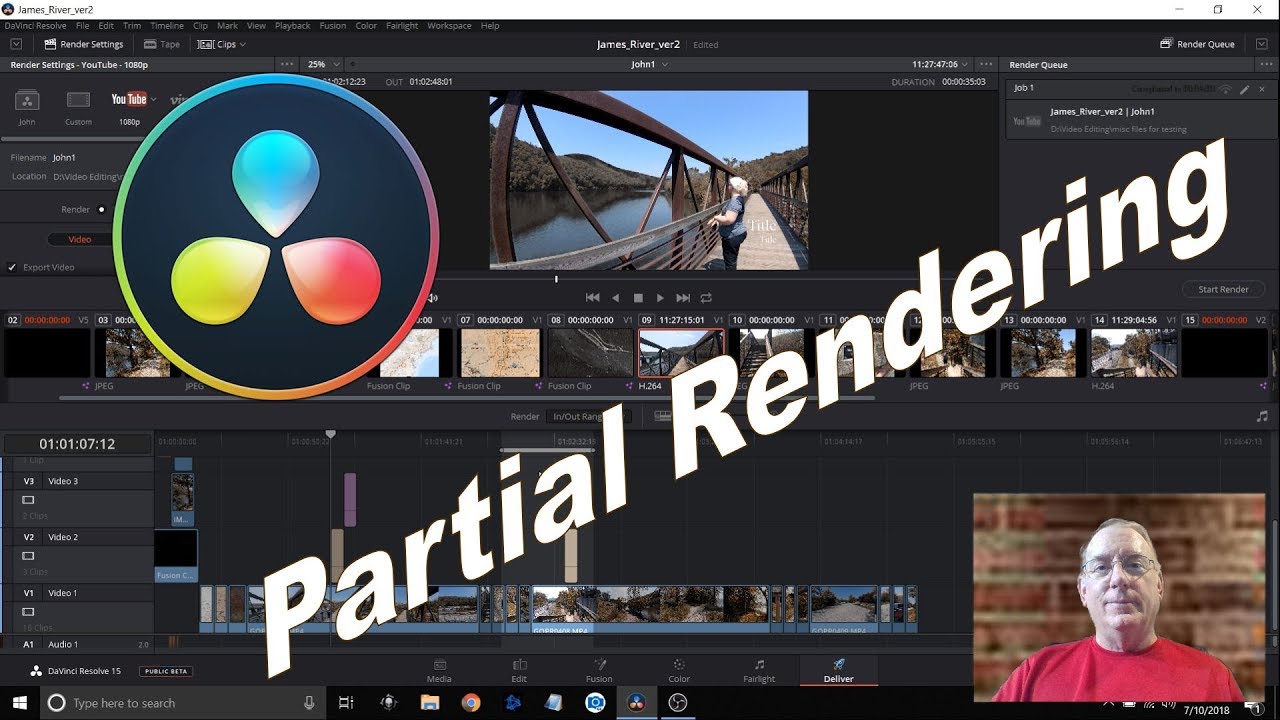The height and width of the screenshot is (720, 1280).
Task: Toggle Video 3 track enable icon
Action: pos(28,500)
